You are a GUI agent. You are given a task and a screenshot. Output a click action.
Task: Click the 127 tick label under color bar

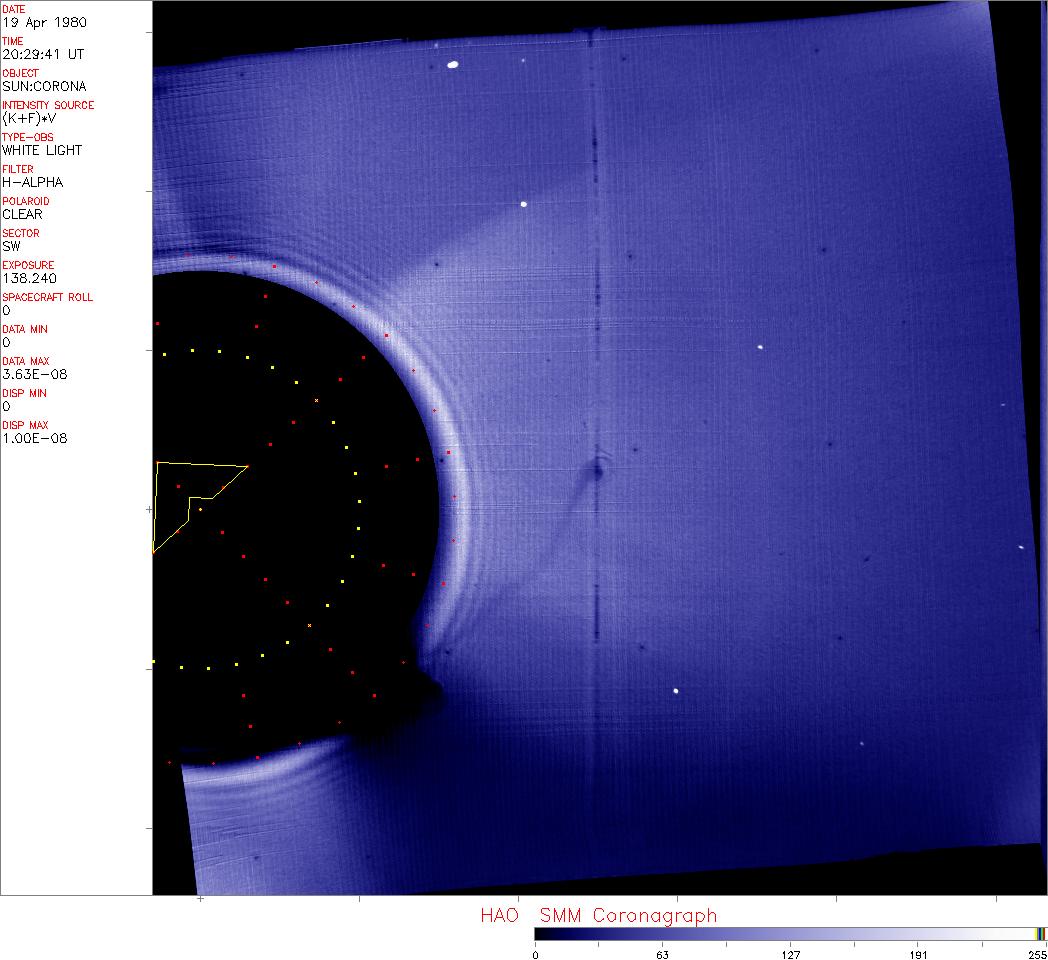(x=790, y=954)
